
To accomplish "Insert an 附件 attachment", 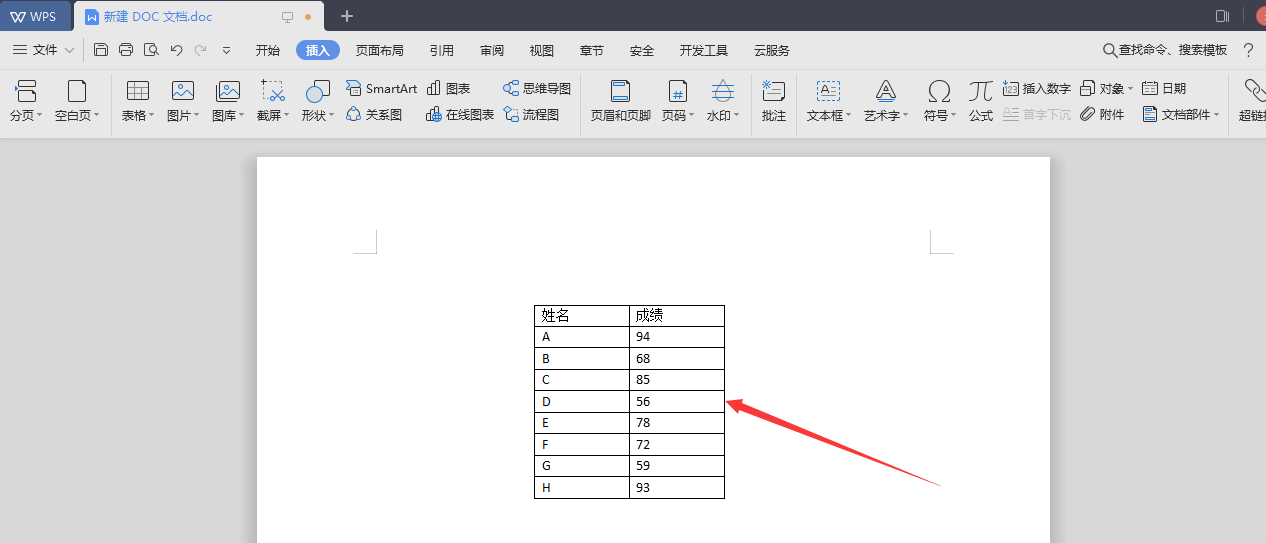I will click(x=1102, y=115).
